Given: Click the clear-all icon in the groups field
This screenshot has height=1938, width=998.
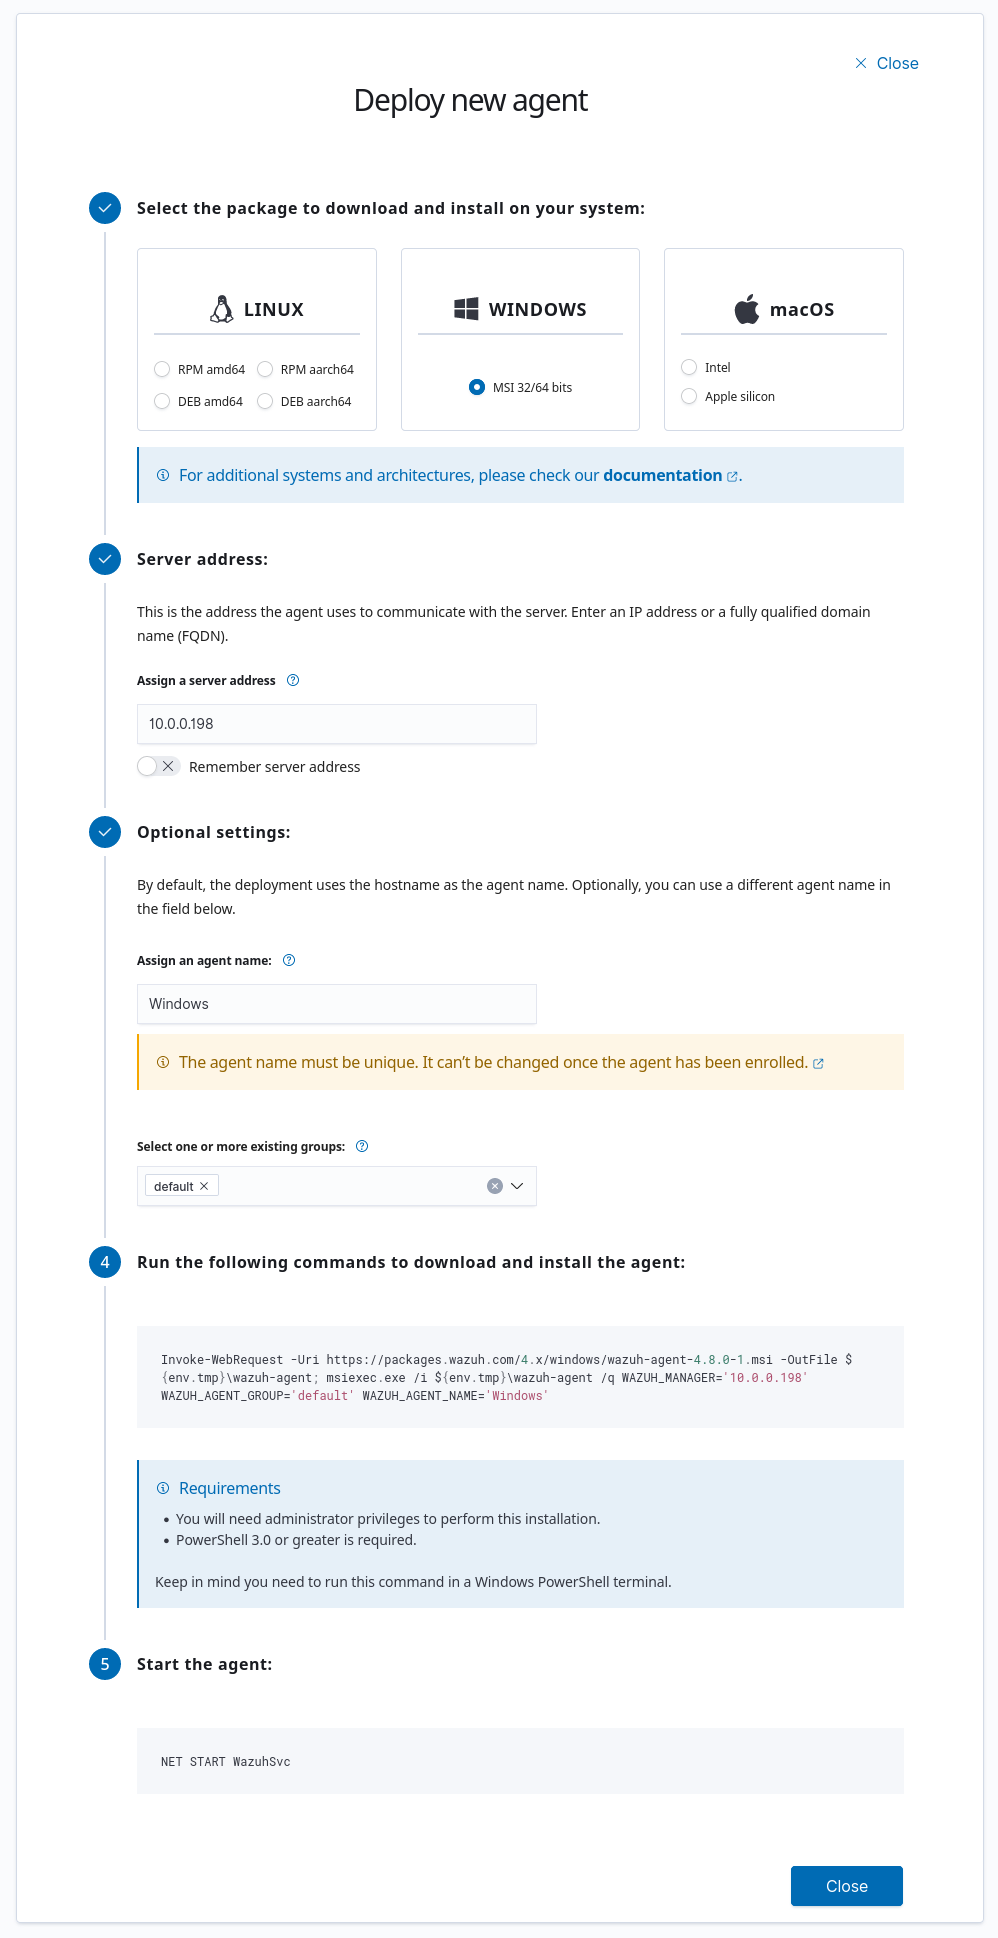Looking at the screenshot, I should point(494,1185).
